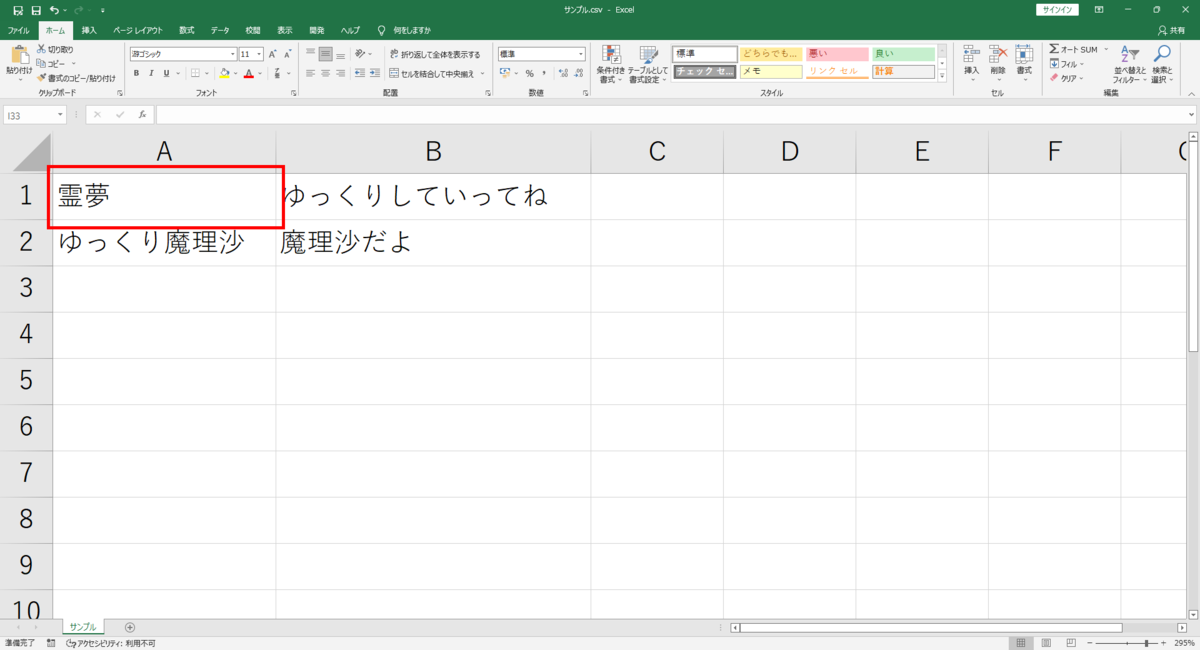Toggle middle vertical alignment
Viewport: 1200px width, 650px height.
pos(325,54)
